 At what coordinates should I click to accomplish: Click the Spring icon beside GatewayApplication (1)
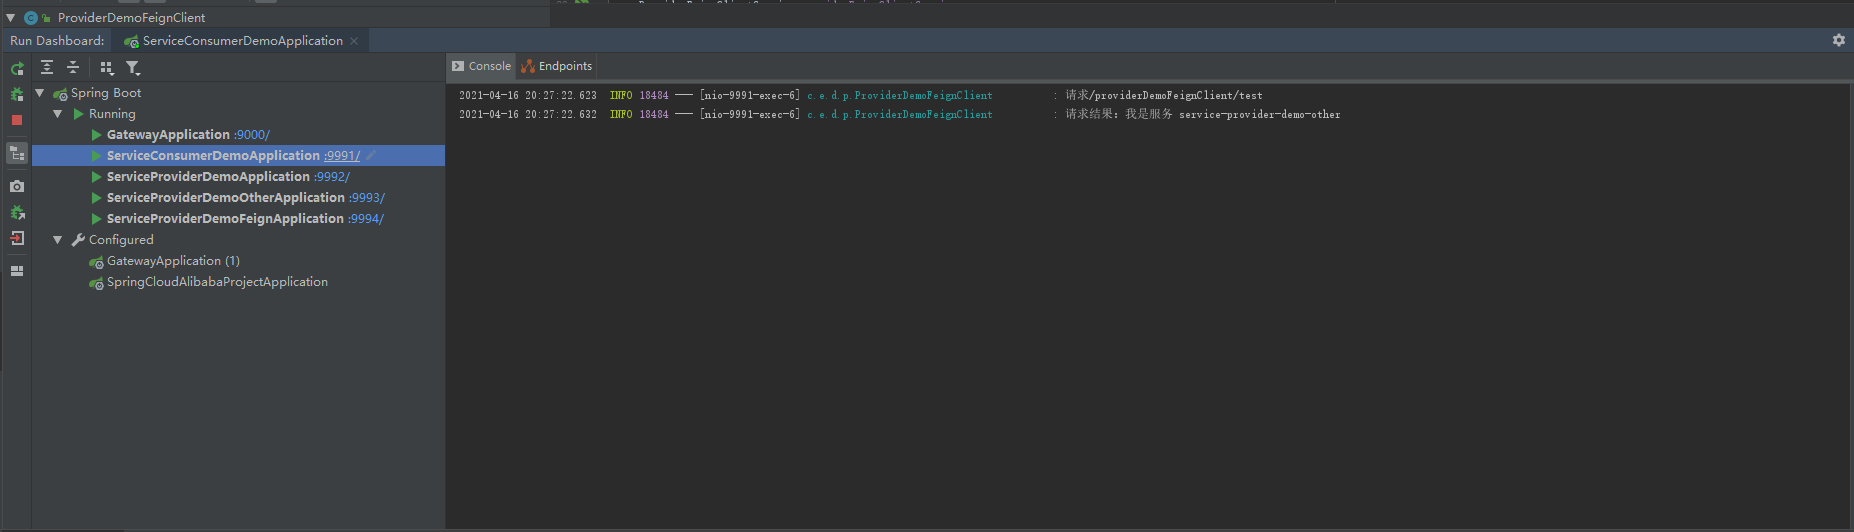coord(96,262)
